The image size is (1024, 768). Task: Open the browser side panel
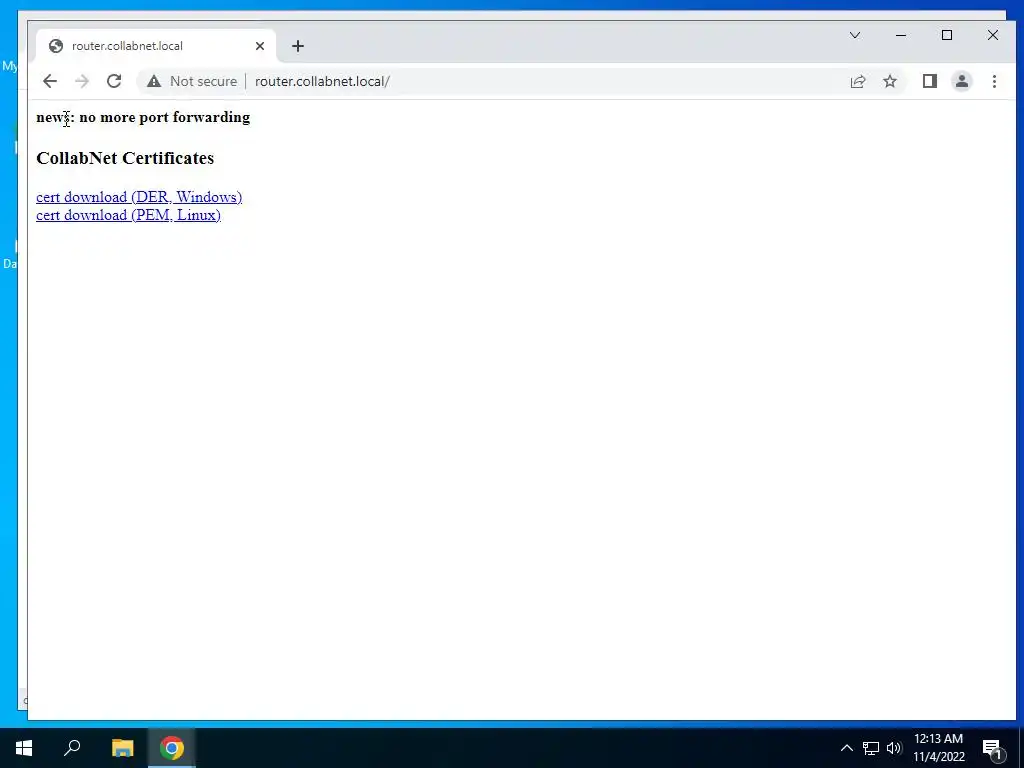point(930,81)
